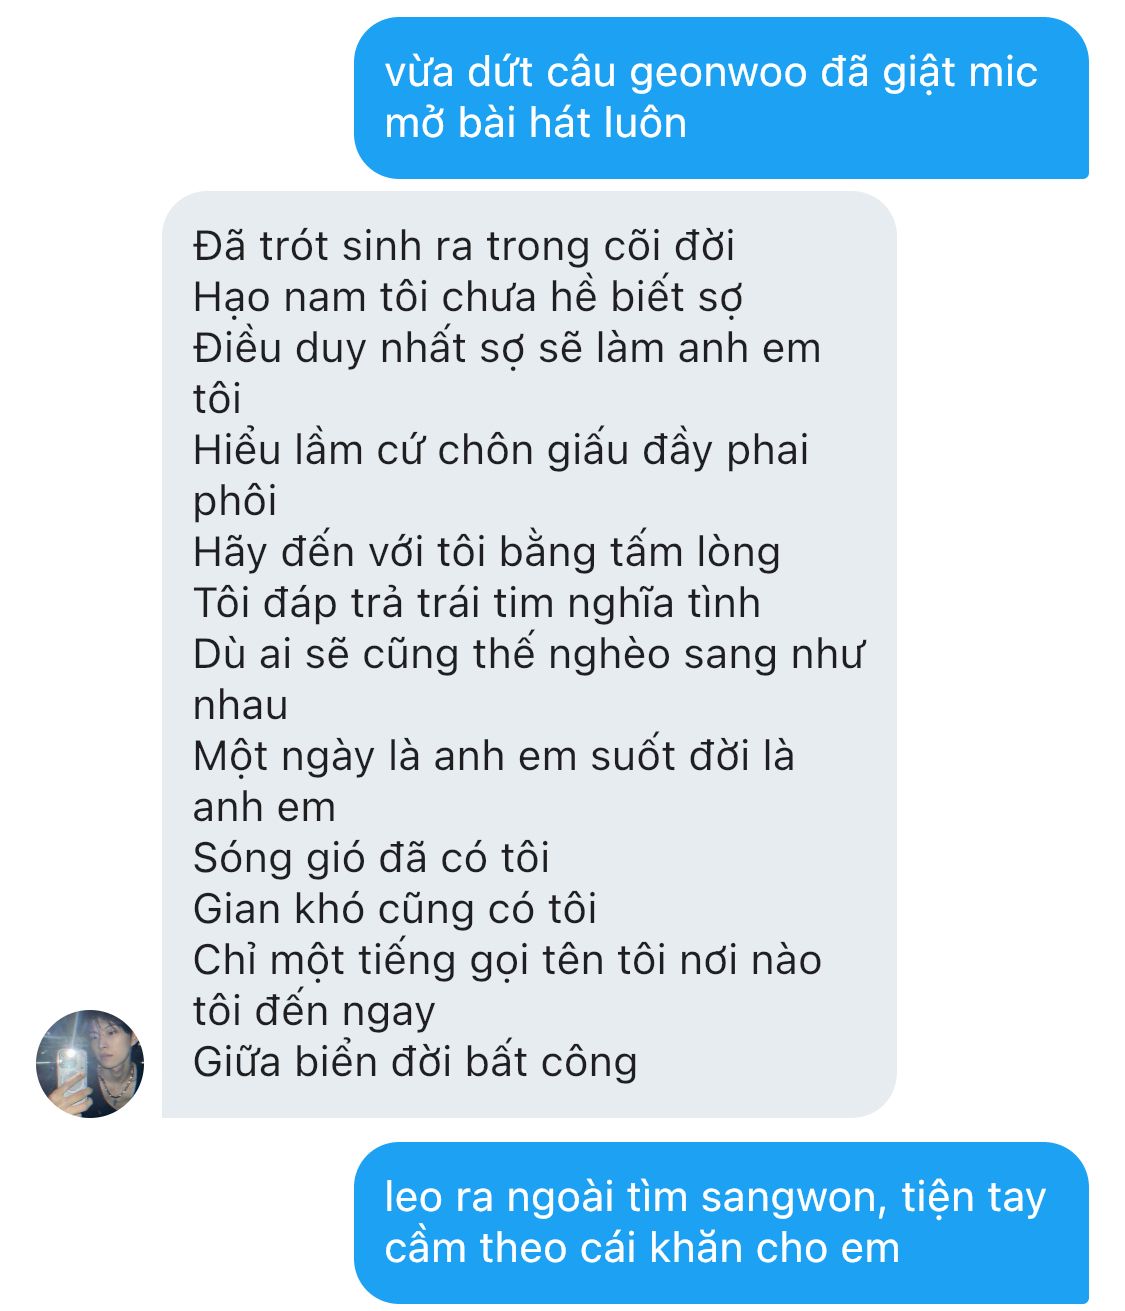The height and width of the screenshot is (1311, 1125).
Task: Select the line 'Hạo nam tôi chưa hề biết sợ'
Action: (x=468, y=297)
